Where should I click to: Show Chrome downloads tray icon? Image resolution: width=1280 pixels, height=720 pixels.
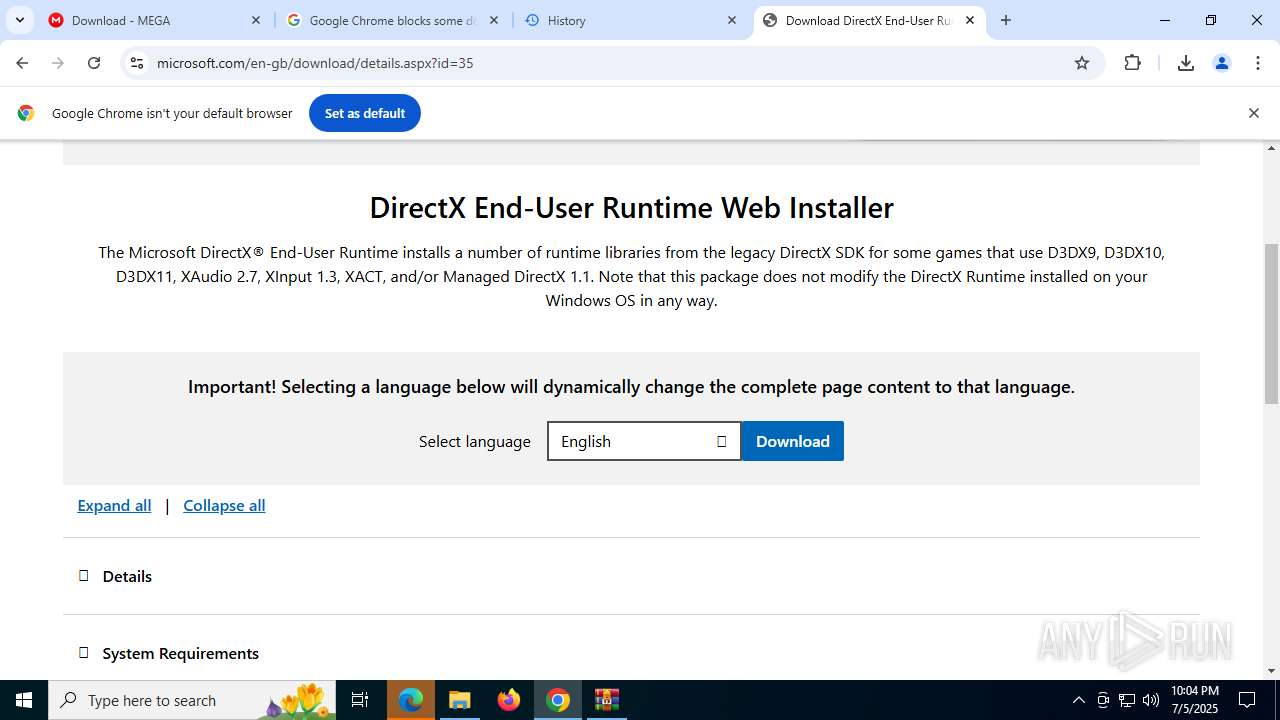pyautogui.click(x=1186, y=63)
